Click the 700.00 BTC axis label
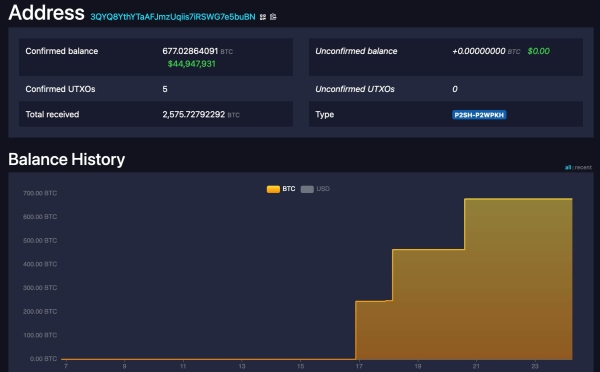Image resolution: width=600 pixels, height=372 pixels. (x=40, y=193)
